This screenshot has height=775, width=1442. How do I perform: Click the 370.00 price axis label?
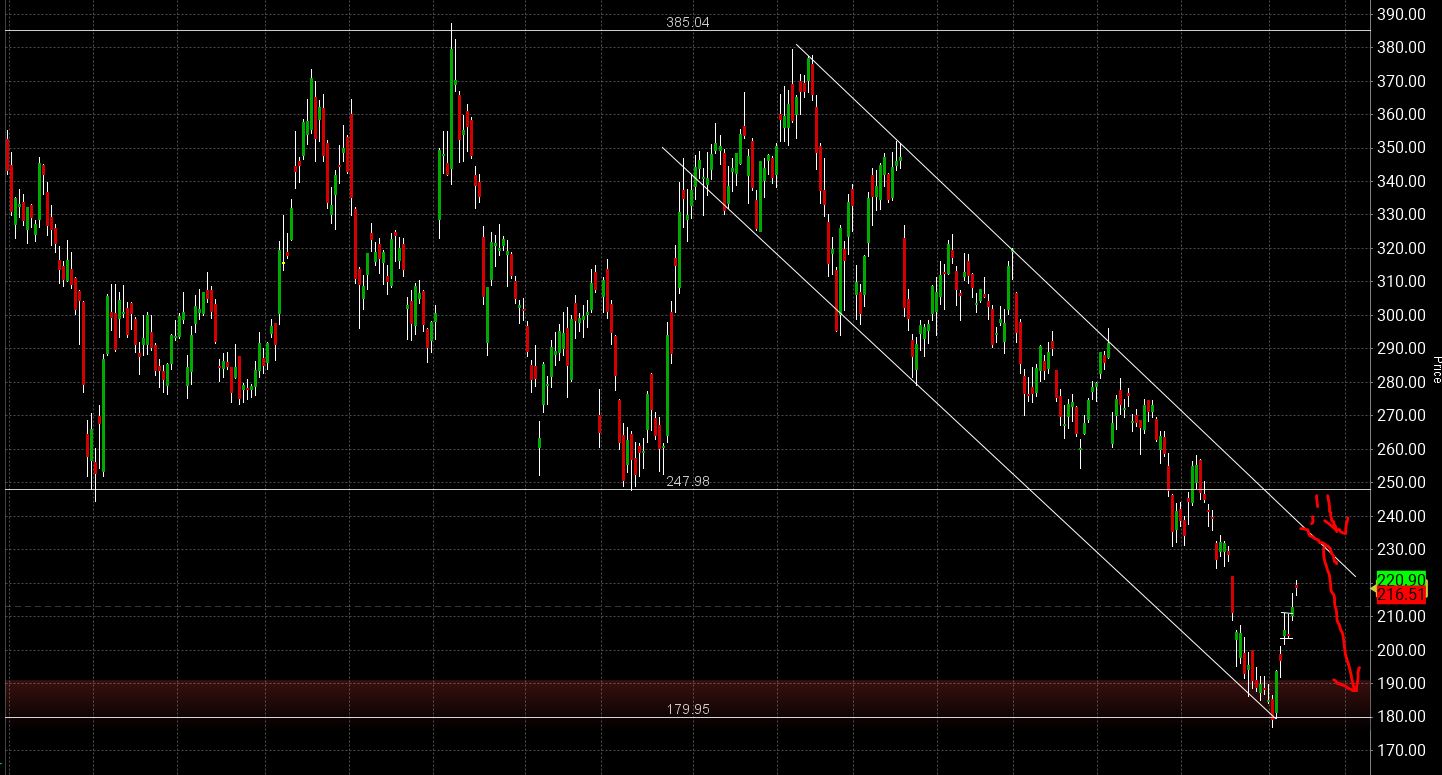pos(1401,81)
